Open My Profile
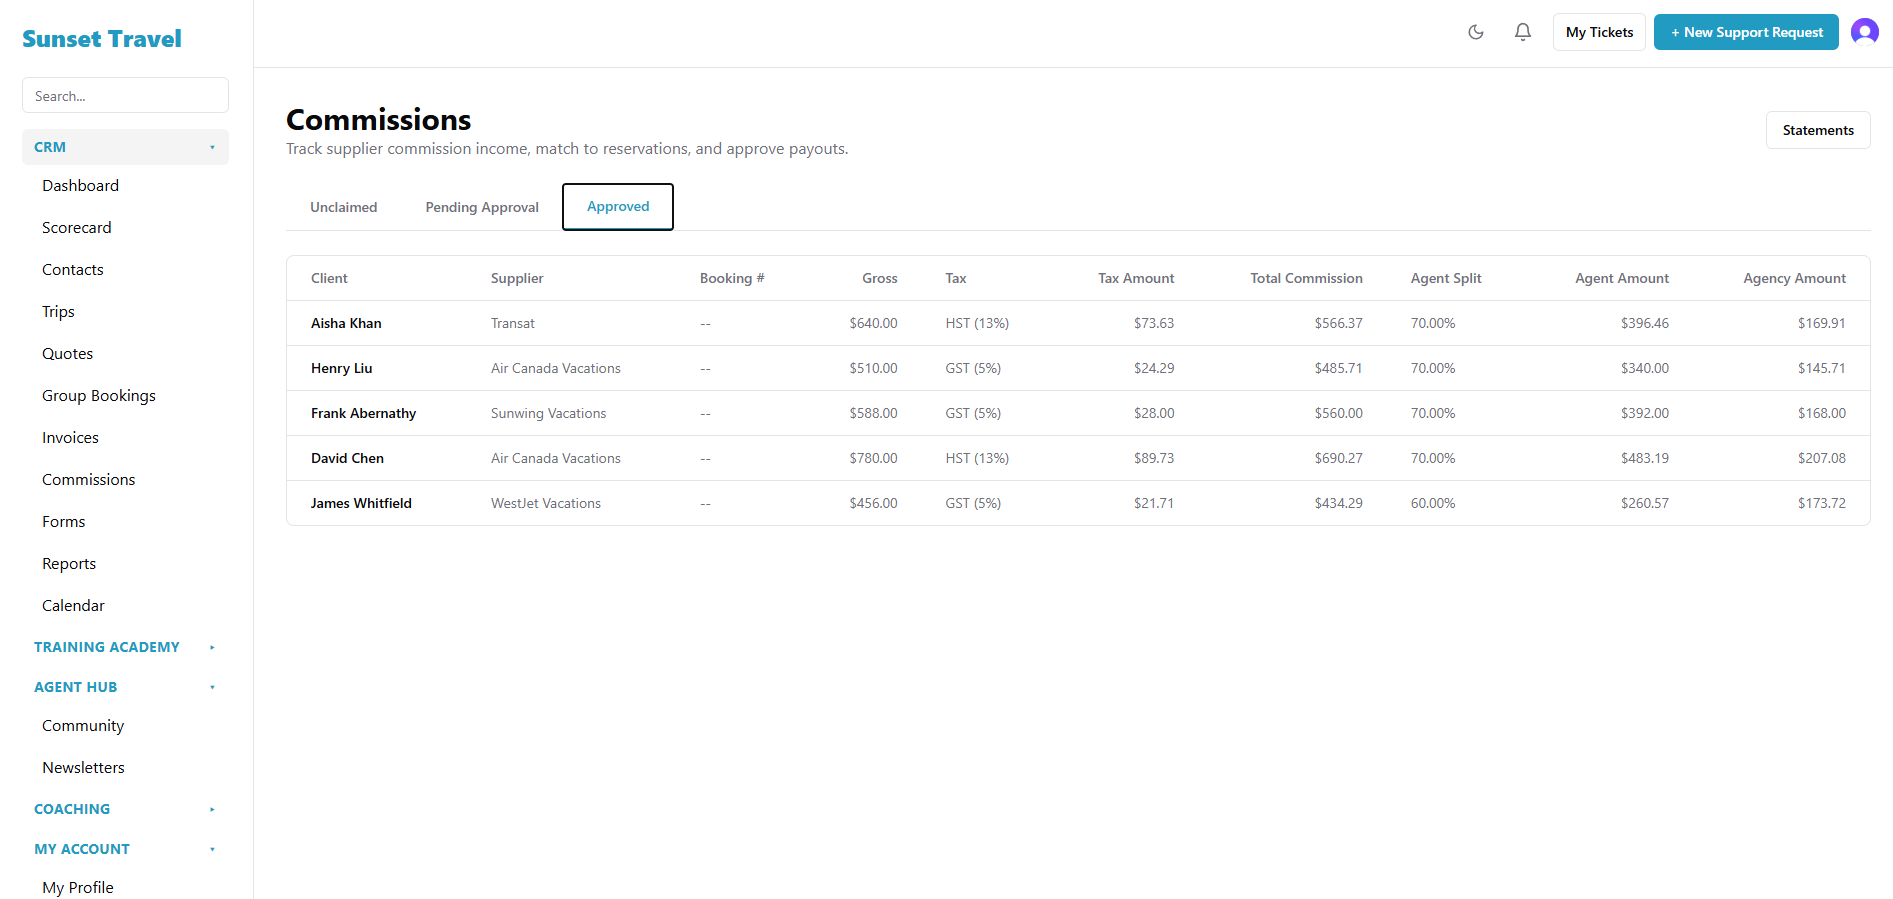Image resolution: width=1893 pixels, height=899 pixels. (x=78, y=887)
